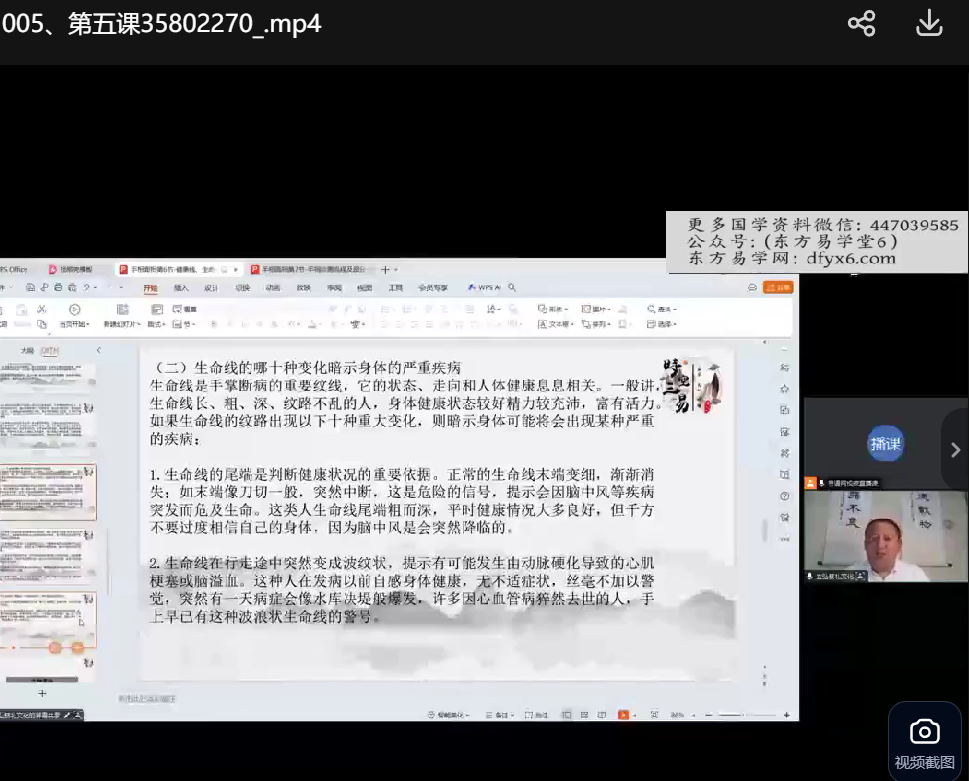Click the orange share button in WPS

pyautogui.click(x=777, y=288)
